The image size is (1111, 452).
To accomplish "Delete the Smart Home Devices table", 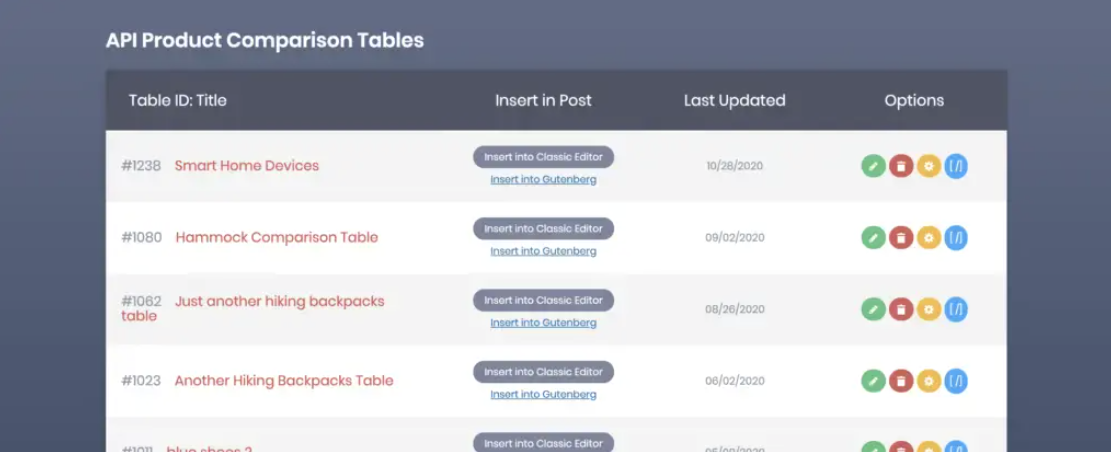I will pos(901,166).
